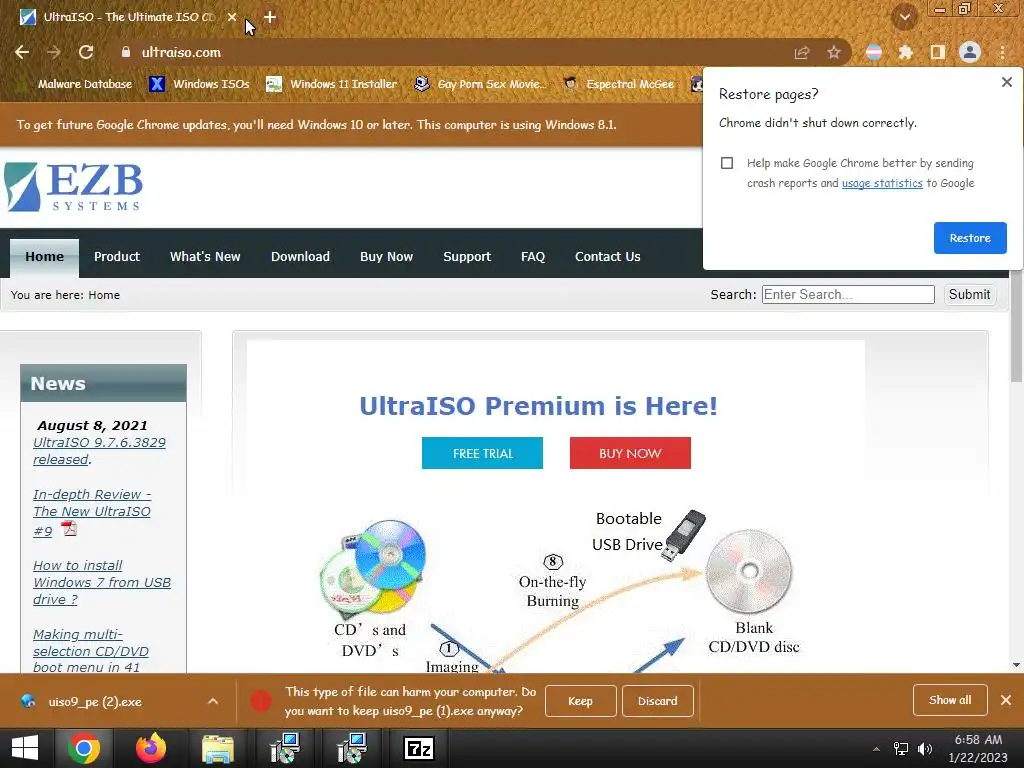
Task: Click the FREE TRIAL button
Action: [x=483, y=453]
